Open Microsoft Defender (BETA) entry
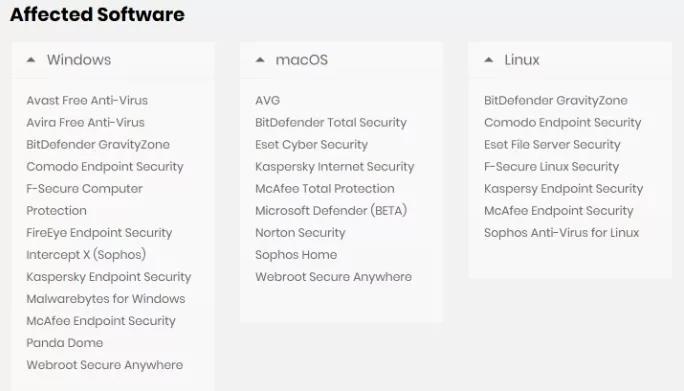Image resolution: width=684 pixels, height=391 pixels. (331, 211)
